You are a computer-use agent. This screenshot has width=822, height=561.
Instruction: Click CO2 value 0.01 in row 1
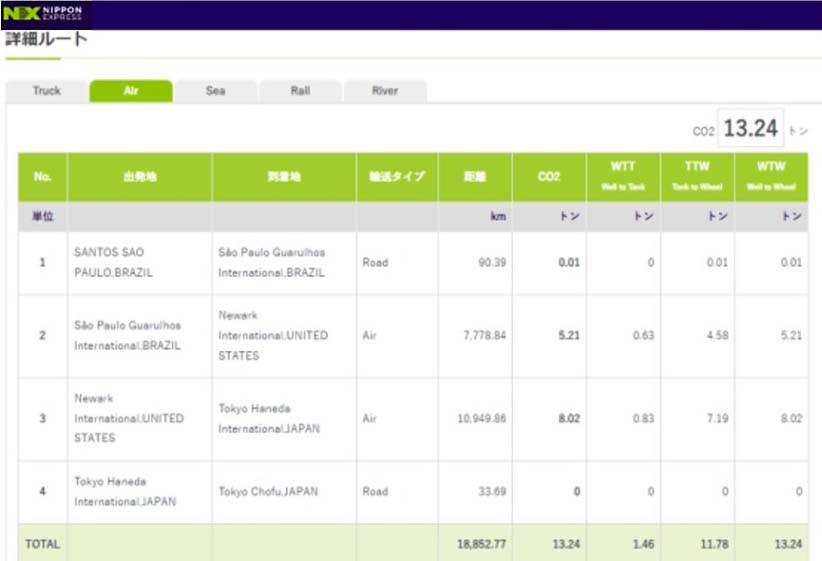tap(569, 263)
